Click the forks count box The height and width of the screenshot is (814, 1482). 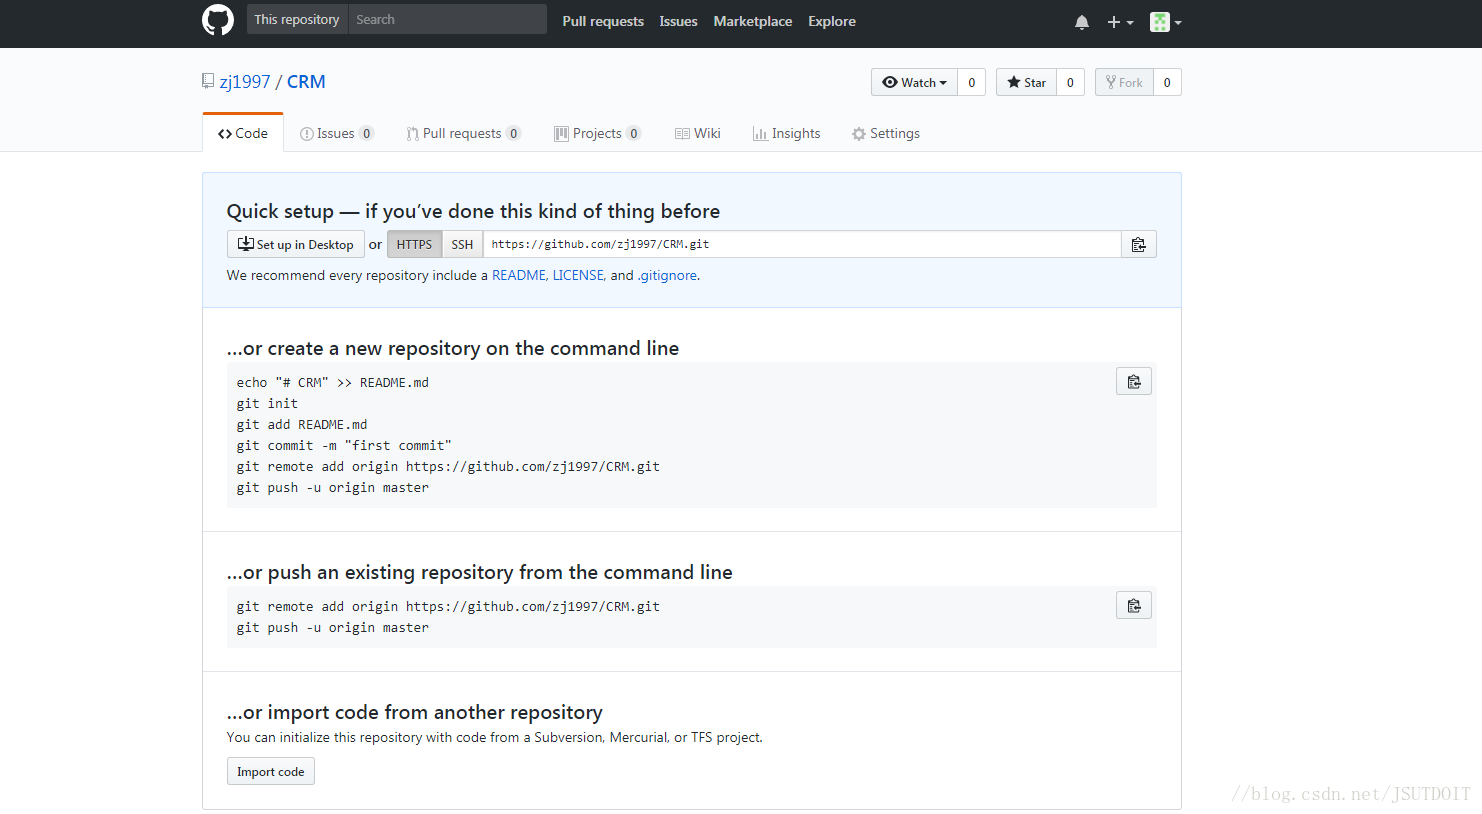point(1167,82)
